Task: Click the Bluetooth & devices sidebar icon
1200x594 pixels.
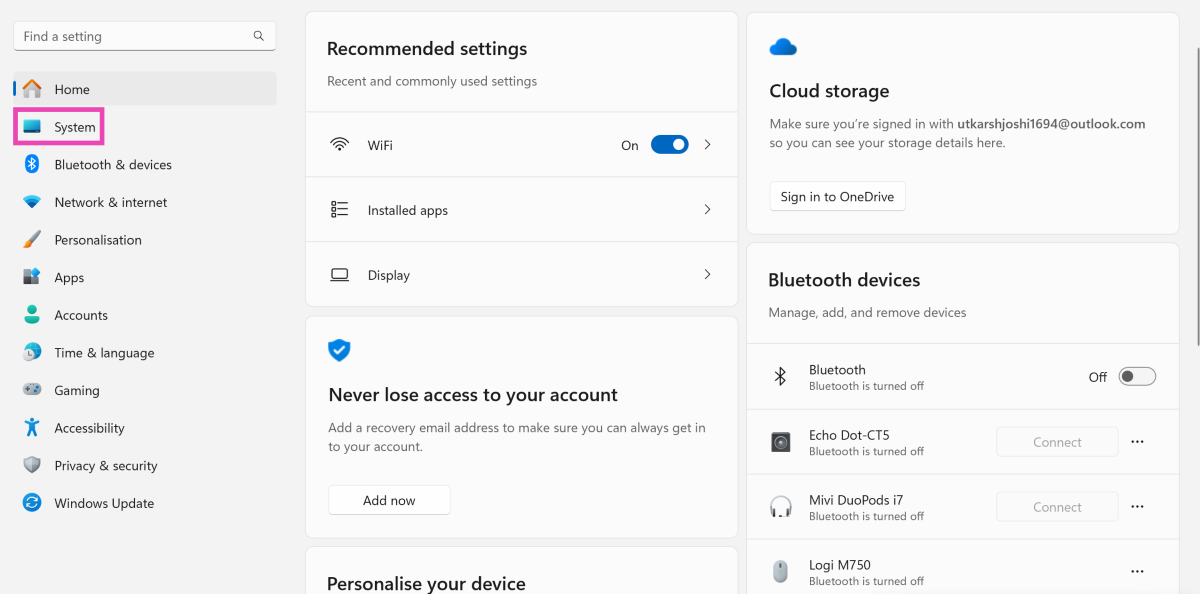Action: point(32,165)
